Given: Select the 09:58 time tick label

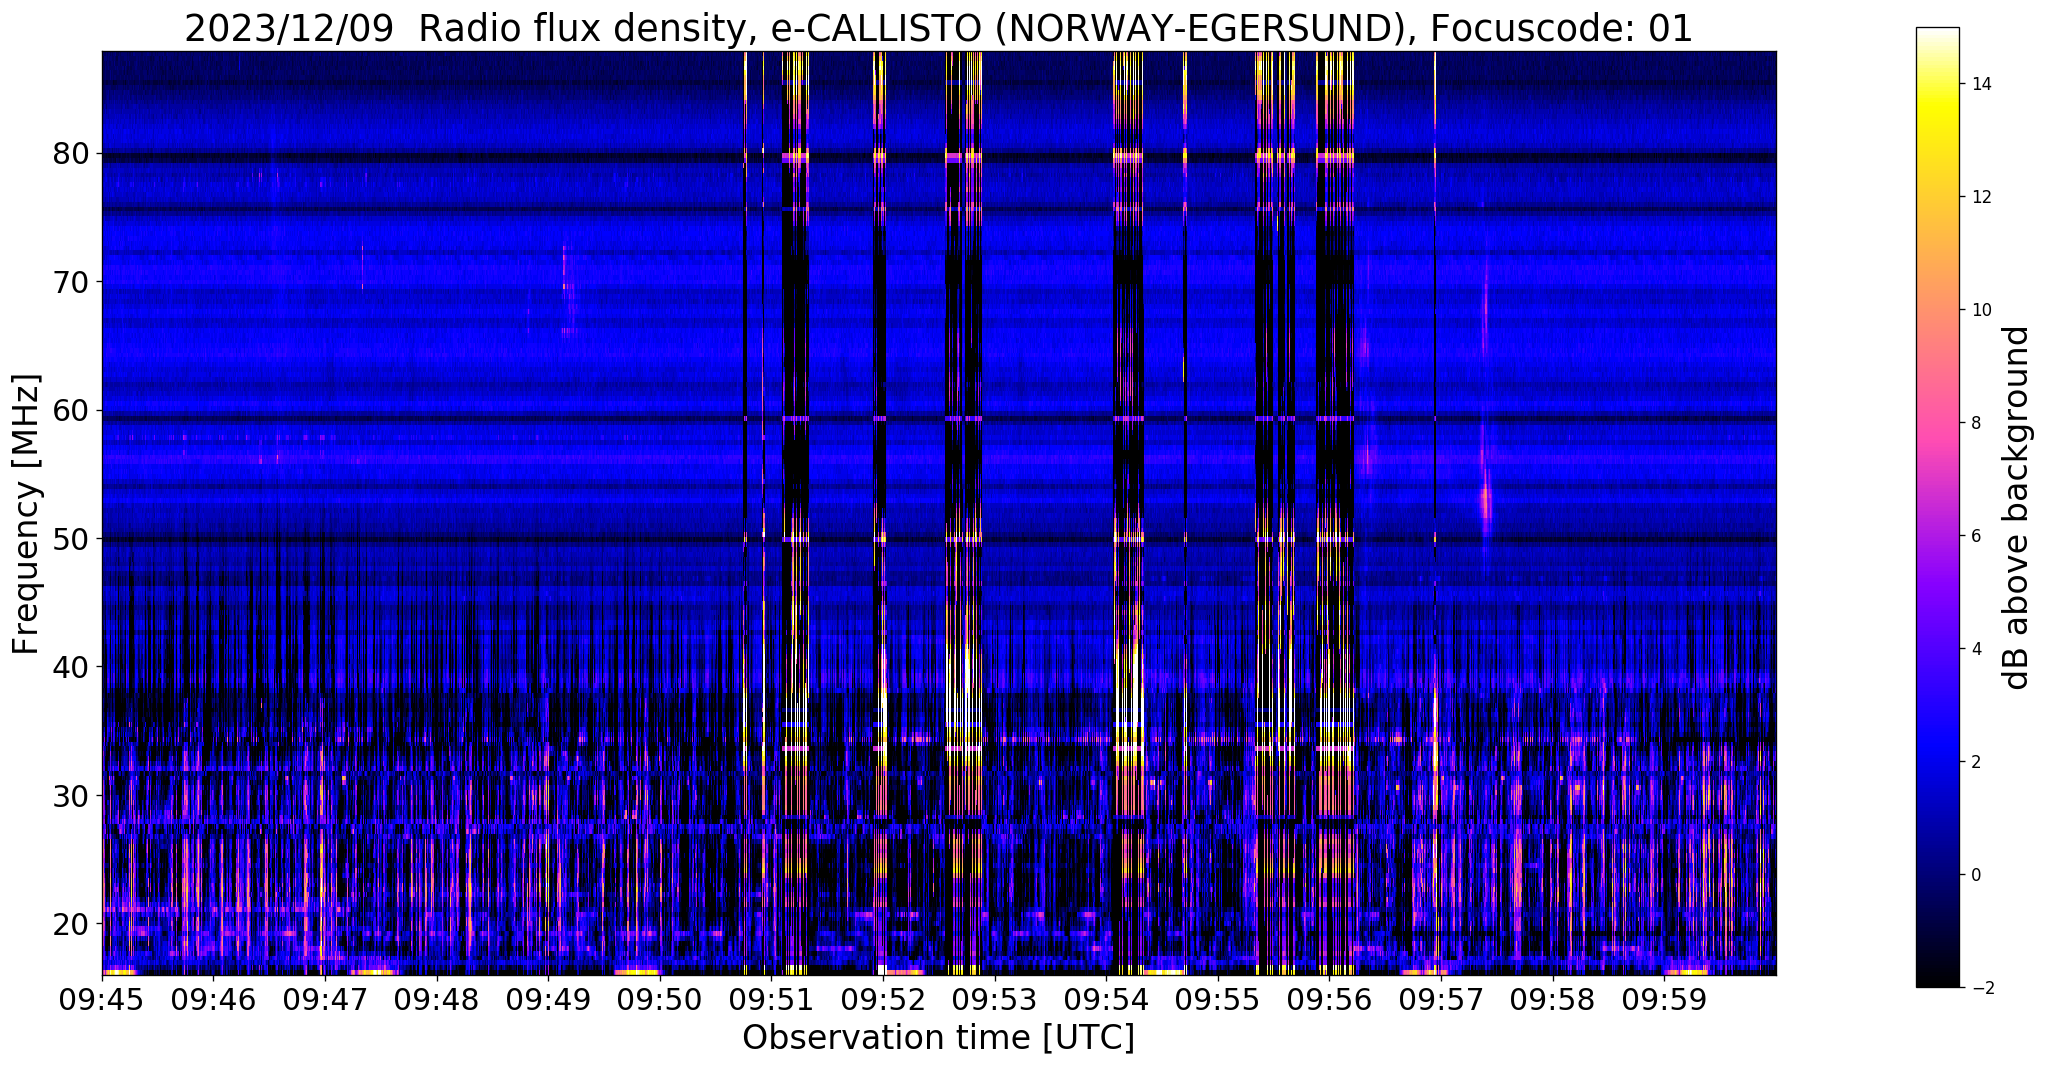Looking at the screenshot, I should [1552, 999].
